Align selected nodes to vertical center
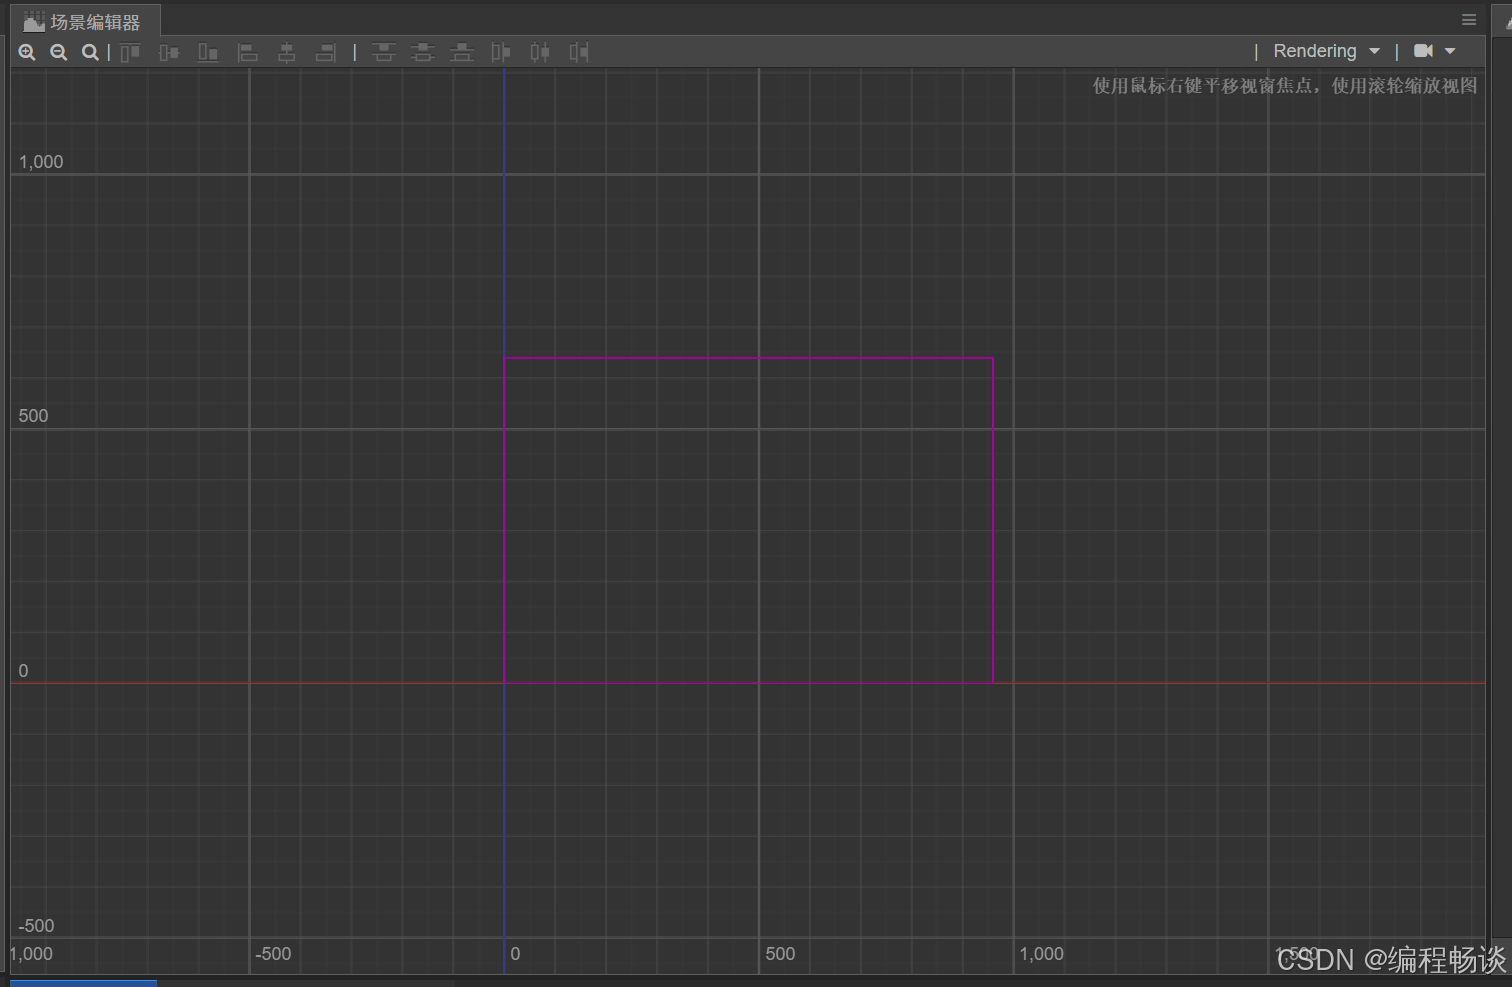Image resolution: width=1512 pixels, height=987 pixels. point(169,52)
